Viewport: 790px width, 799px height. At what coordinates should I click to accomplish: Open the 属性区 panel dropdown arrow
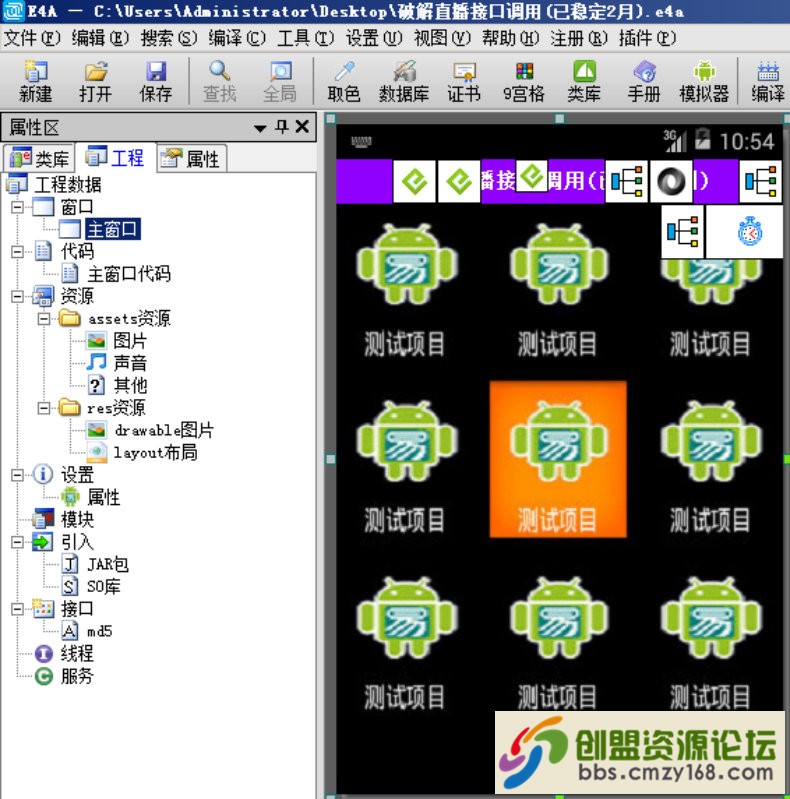[260, 127]
